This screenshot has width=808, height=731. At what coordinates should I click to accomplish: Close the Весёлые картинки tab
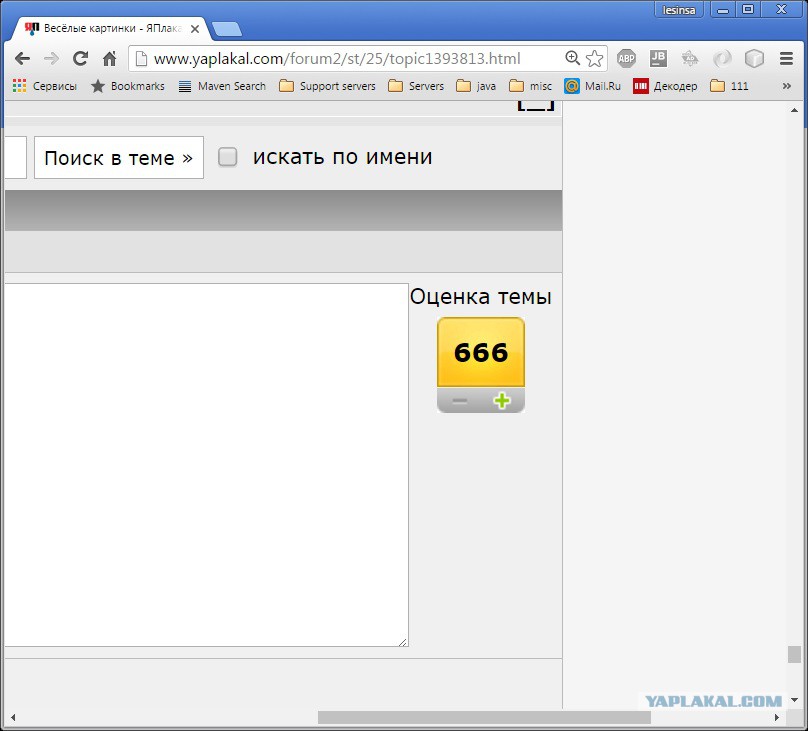195,29
